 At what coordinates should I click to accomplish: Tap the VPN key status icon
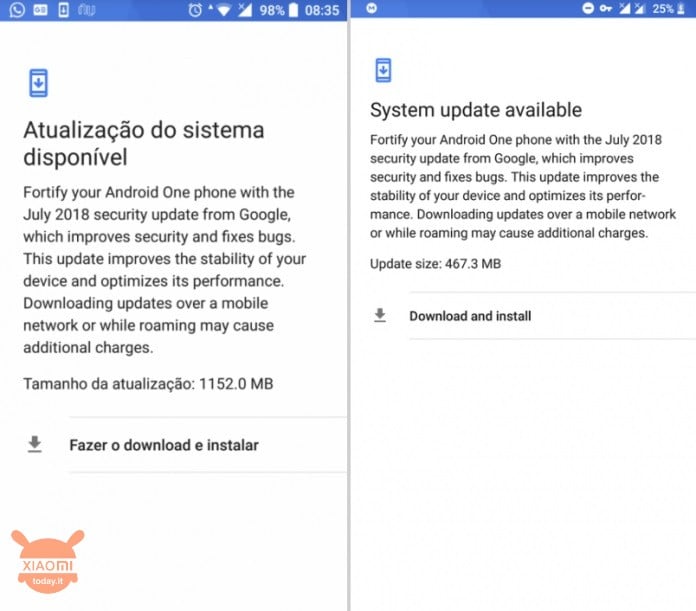pyautogui.click(x=606, y=8)
